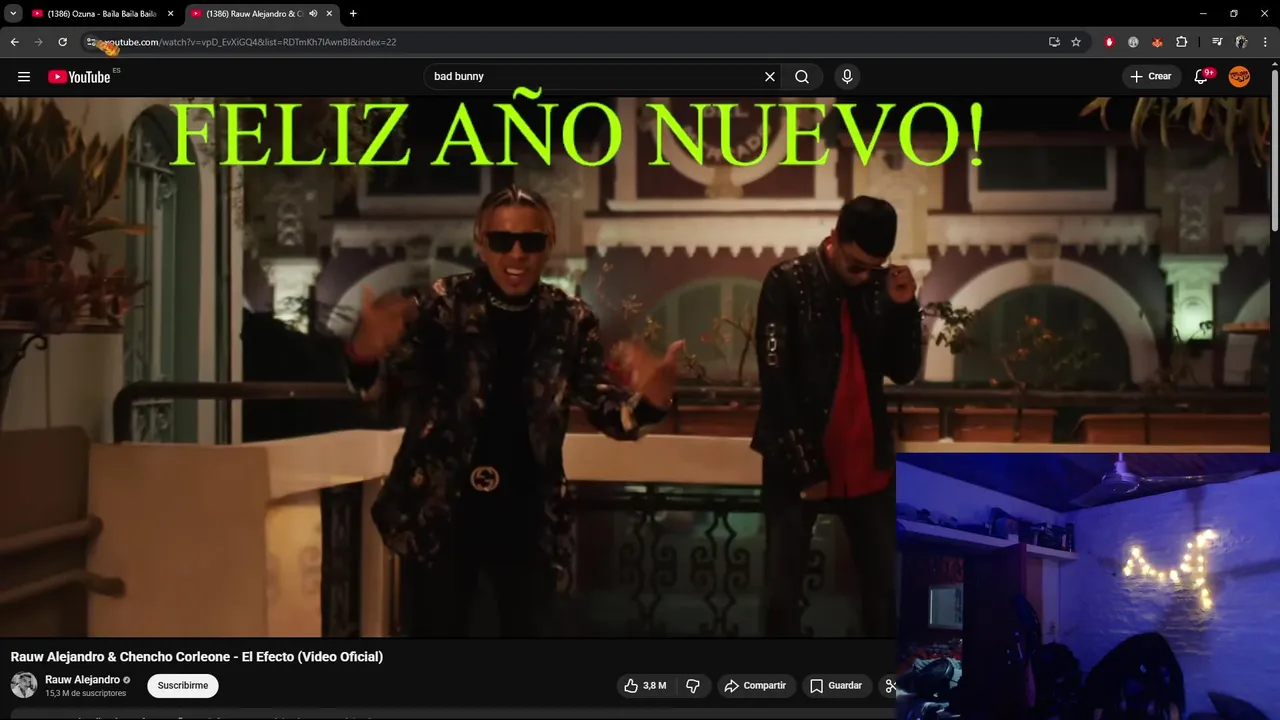This screenshot has height=720, width=1280.
Task: Open the YouTube hamburger guide menu
Action: click(x=24, y=77)
